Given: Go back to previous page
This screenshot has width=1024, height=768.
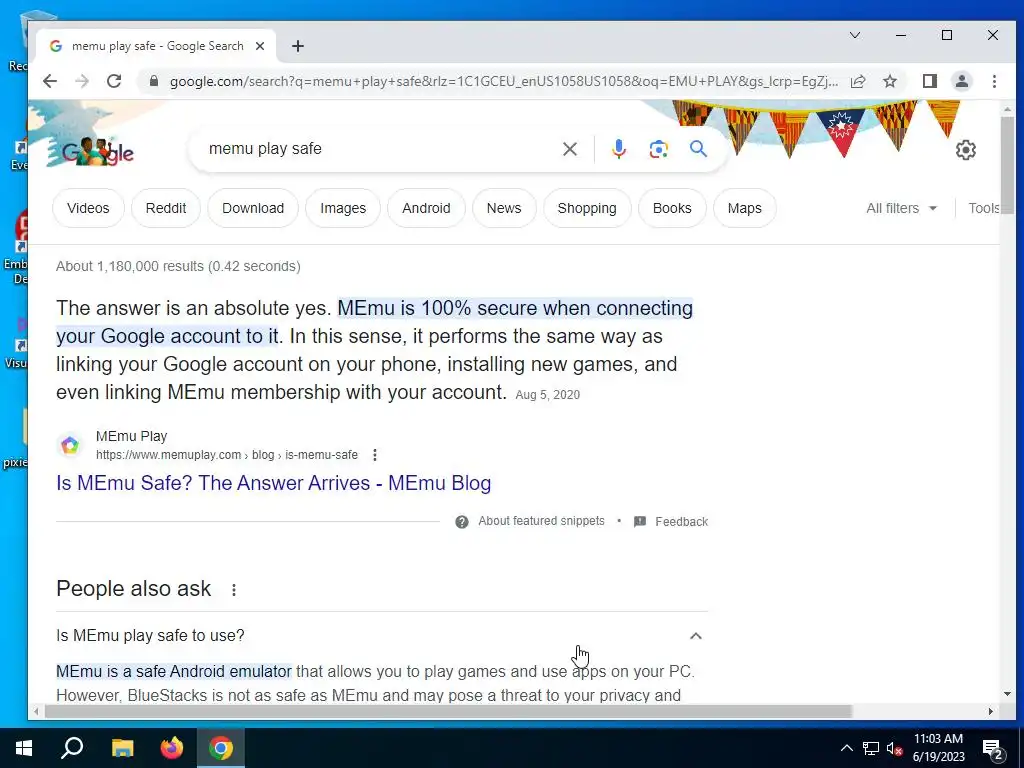Looking at the screenshot, I should coord(50,81).
